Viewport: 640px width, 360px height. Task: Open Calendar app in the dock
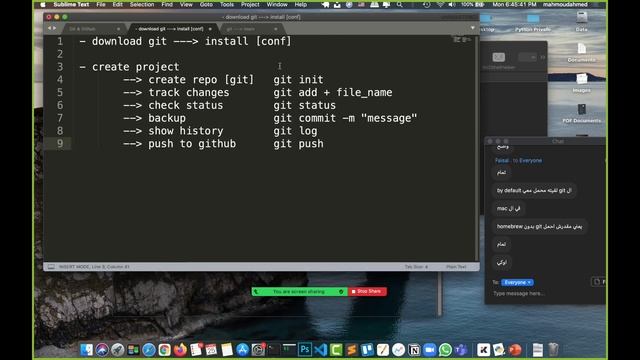point(211,350)
